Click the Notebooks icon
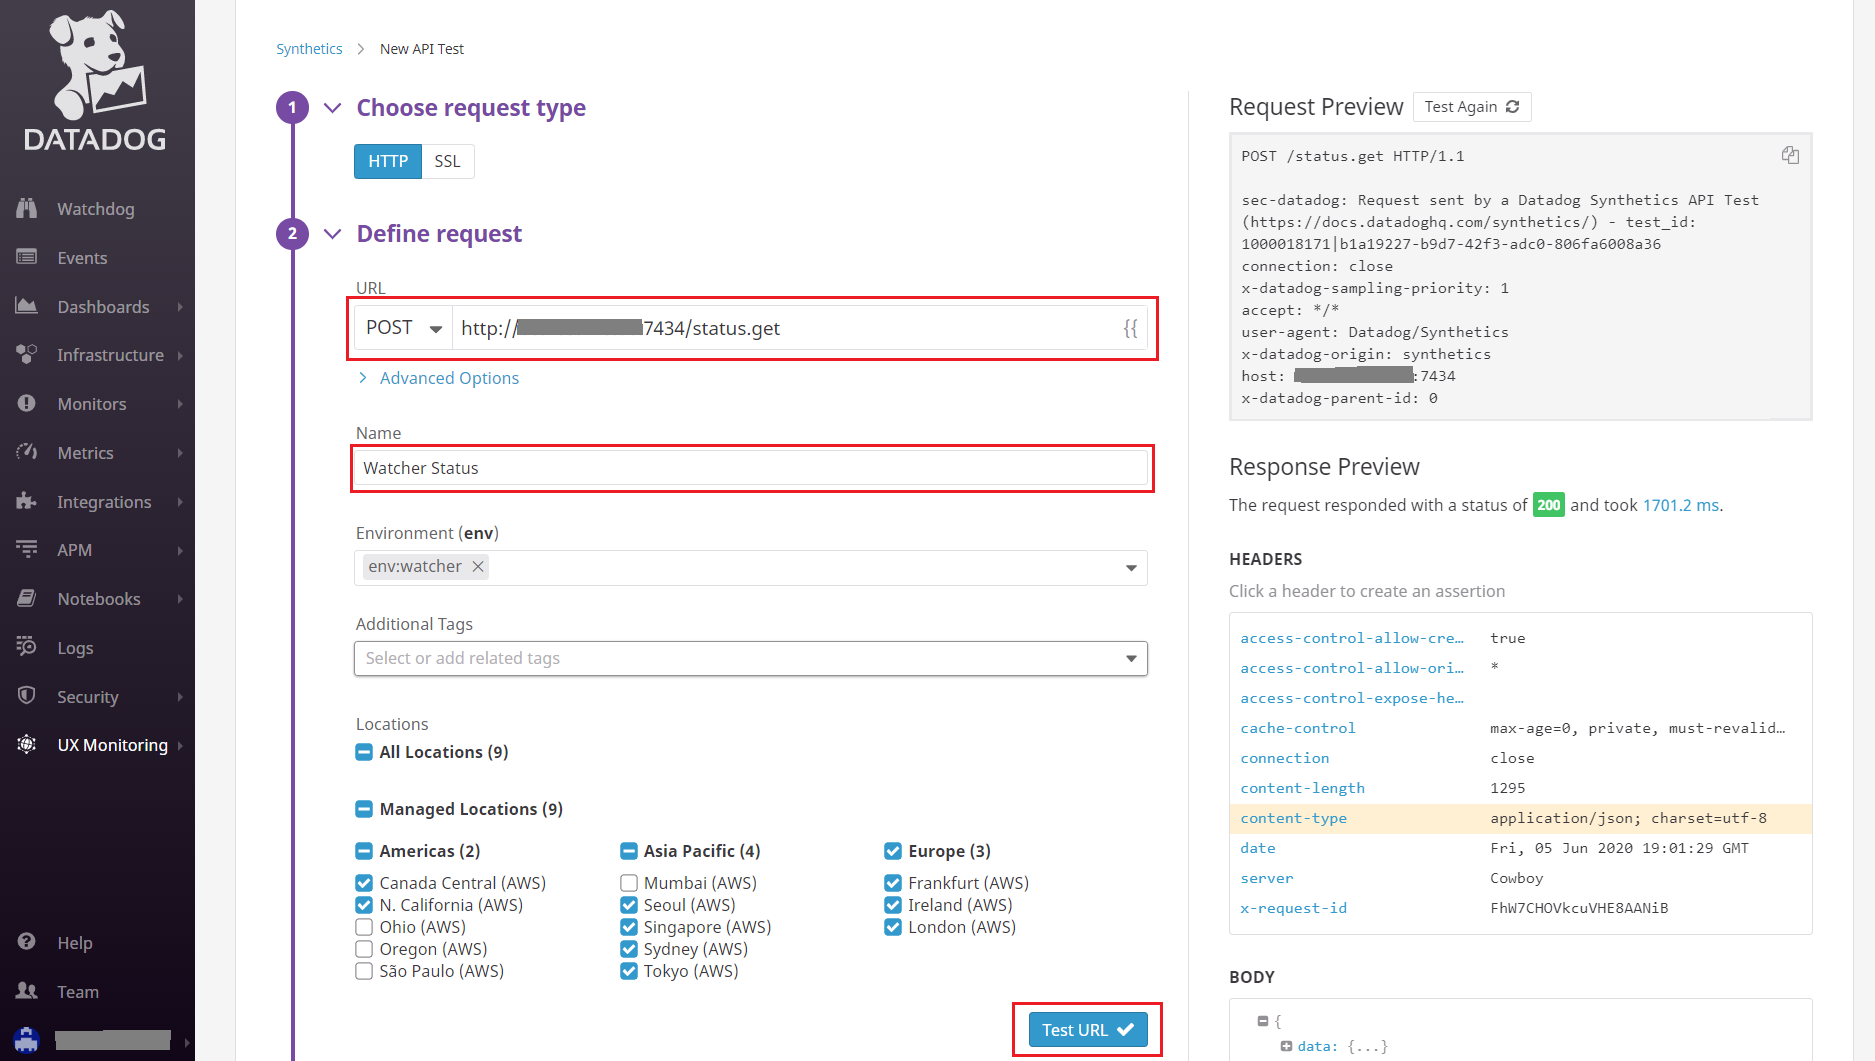Viewport: 1875px width, 1061px height. point(27,598)
